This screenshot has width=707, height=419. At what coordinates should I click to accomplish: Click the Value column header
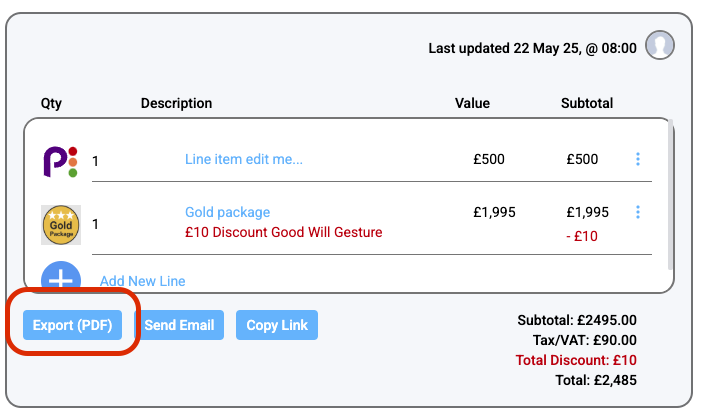pyautogui.click(x=472, y=103)
